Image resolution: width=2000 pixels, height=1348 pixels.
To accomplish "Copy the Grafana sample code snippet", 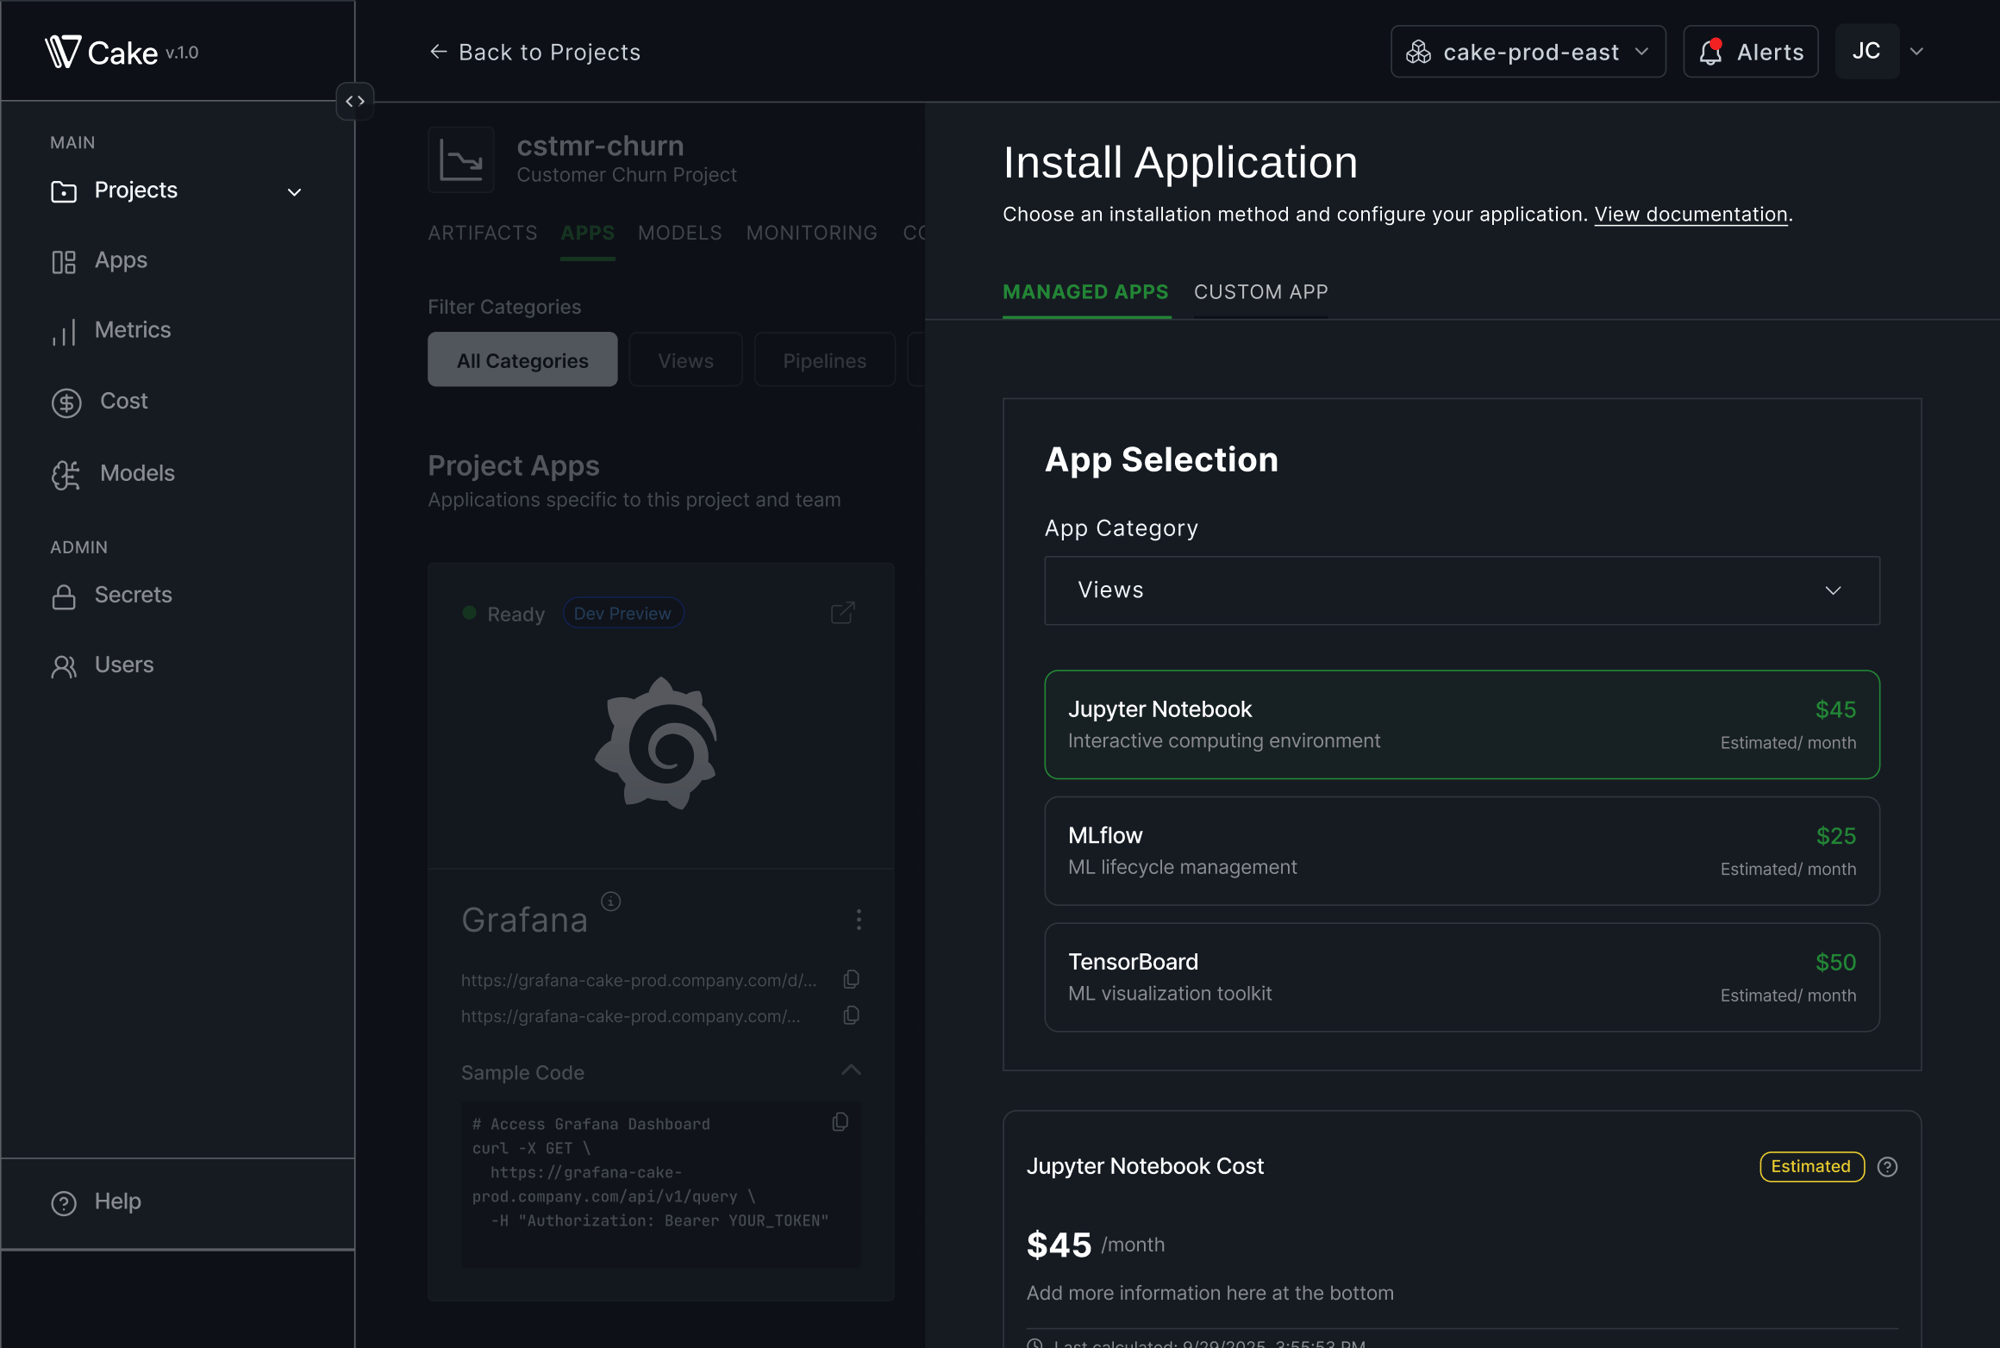I will 840,1122.
